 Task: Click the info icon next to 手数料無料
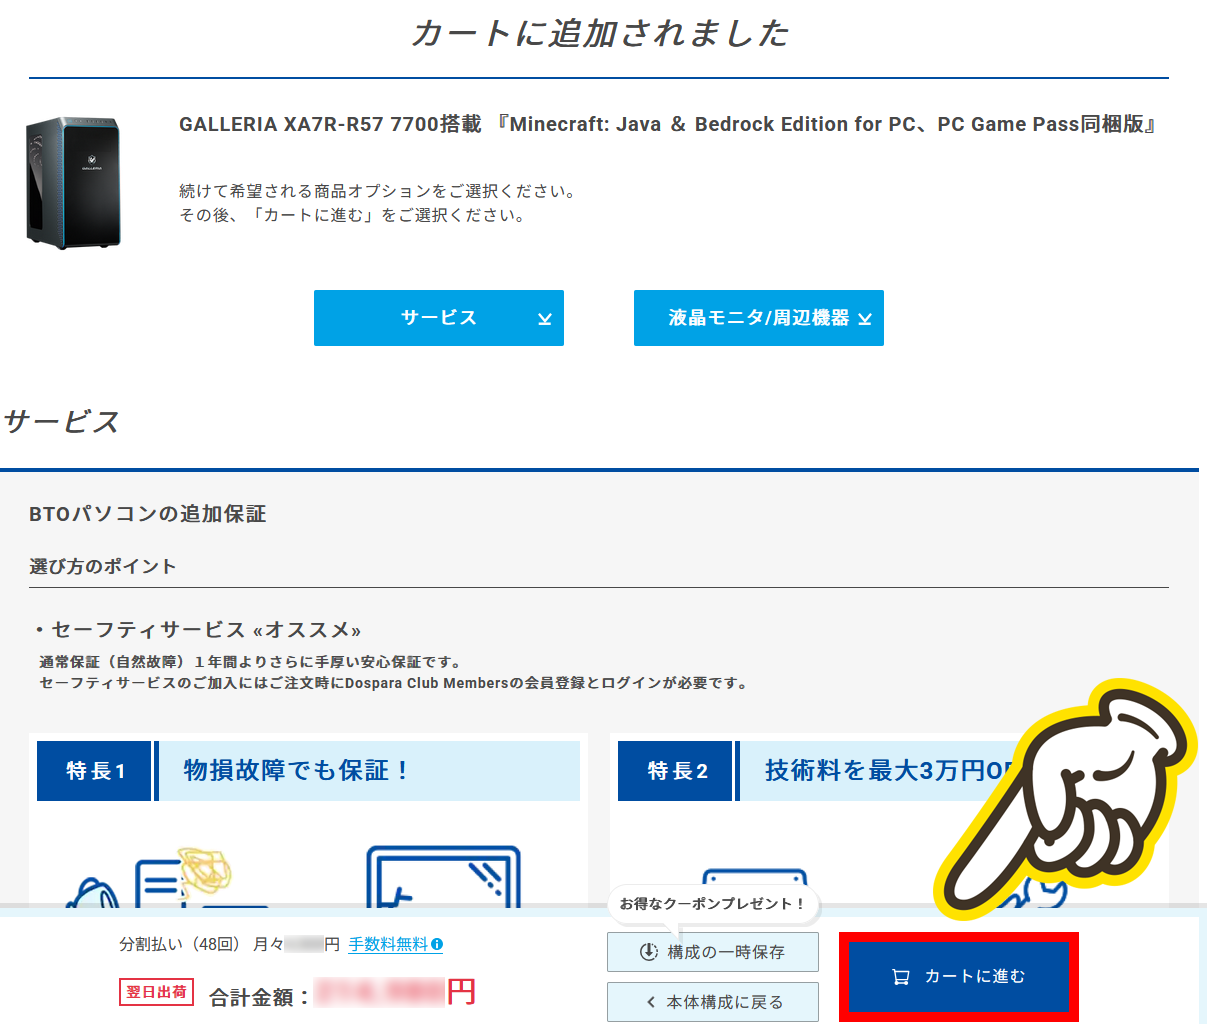(437, 944)
